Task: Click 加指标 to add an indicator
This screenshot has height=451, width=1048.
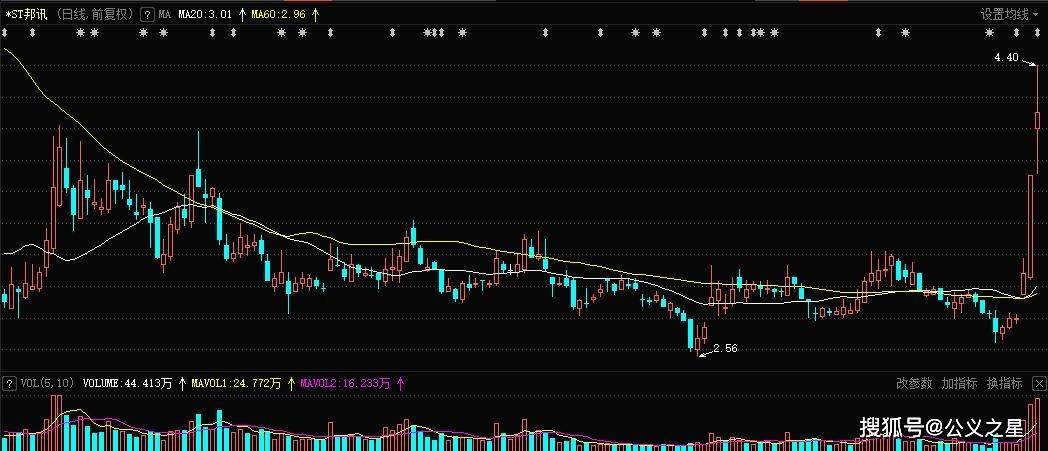Action: [959, 384]
